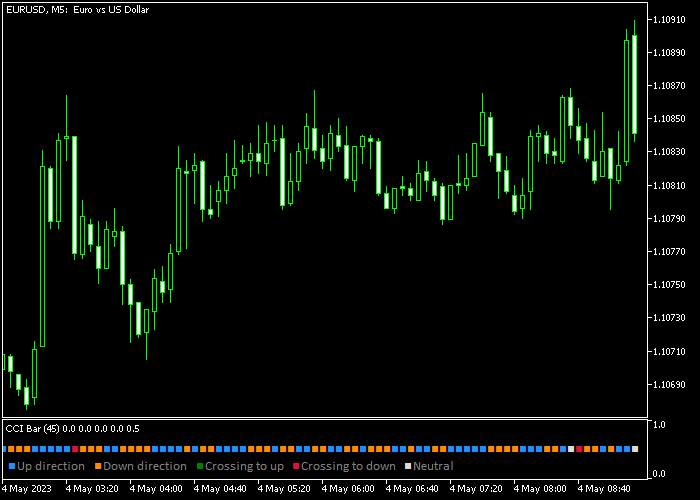Click the white Neutral legend swatch

[408, 467]
